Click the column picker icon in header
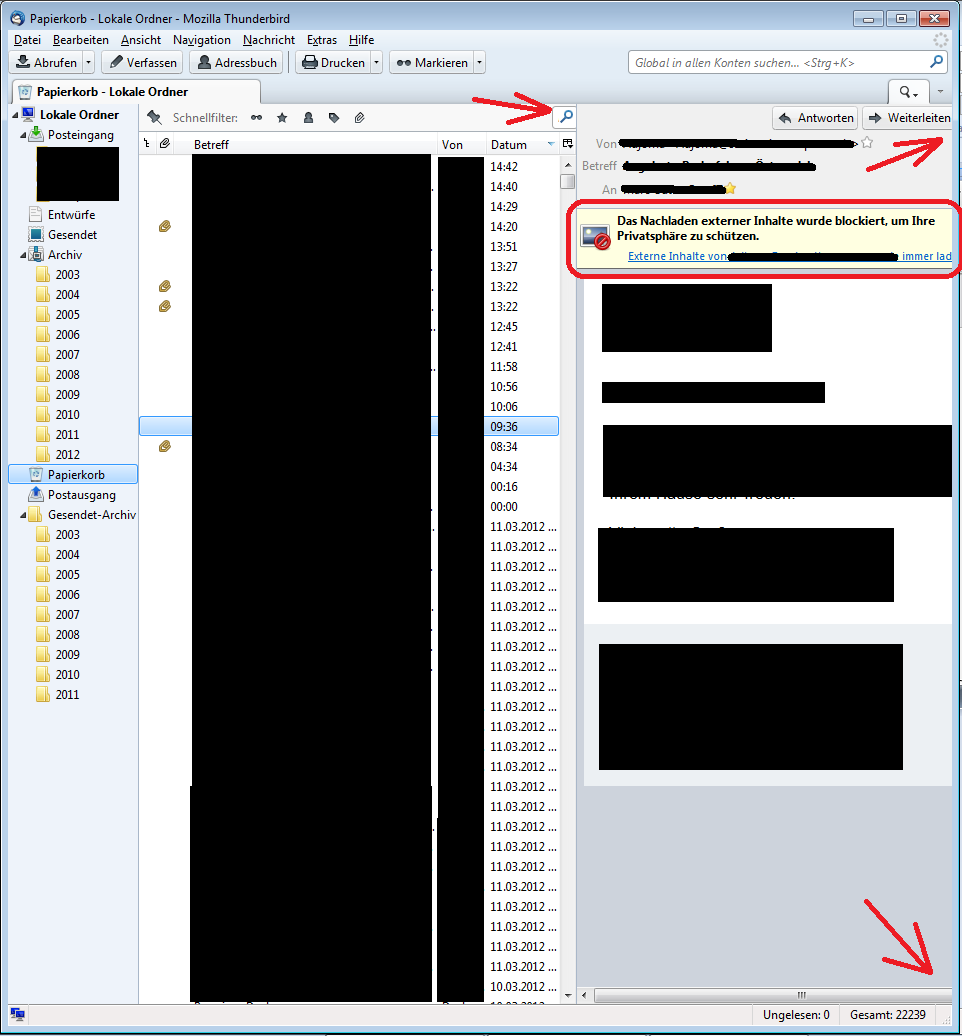 point(568,145)
